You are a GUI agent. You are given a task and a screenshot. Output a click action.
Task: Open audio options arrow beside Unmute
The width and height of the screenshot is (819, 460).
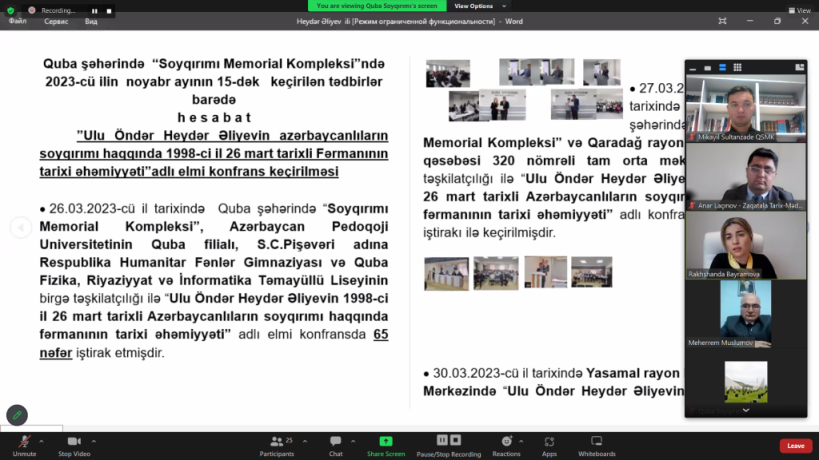pyautogui.click(x=41, y=442)
